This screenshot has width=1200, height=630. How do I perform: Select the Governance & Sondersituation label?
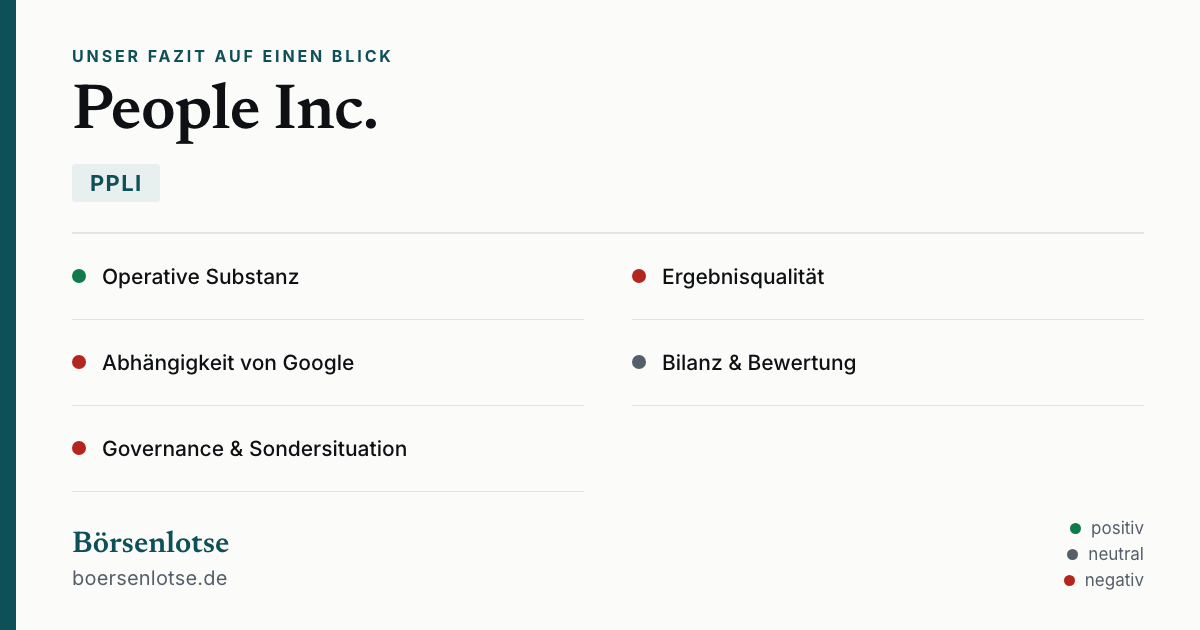254,449
